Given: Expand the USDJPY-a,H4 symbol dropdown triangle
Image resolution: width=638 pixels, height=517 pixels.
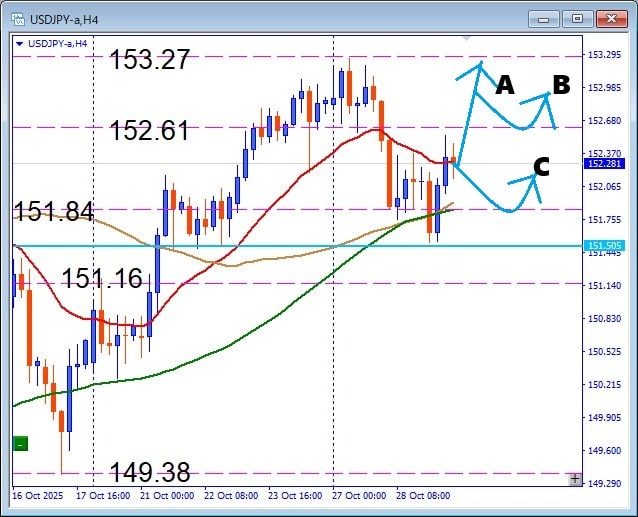Looking at the screenshot, I should [21, 43].
